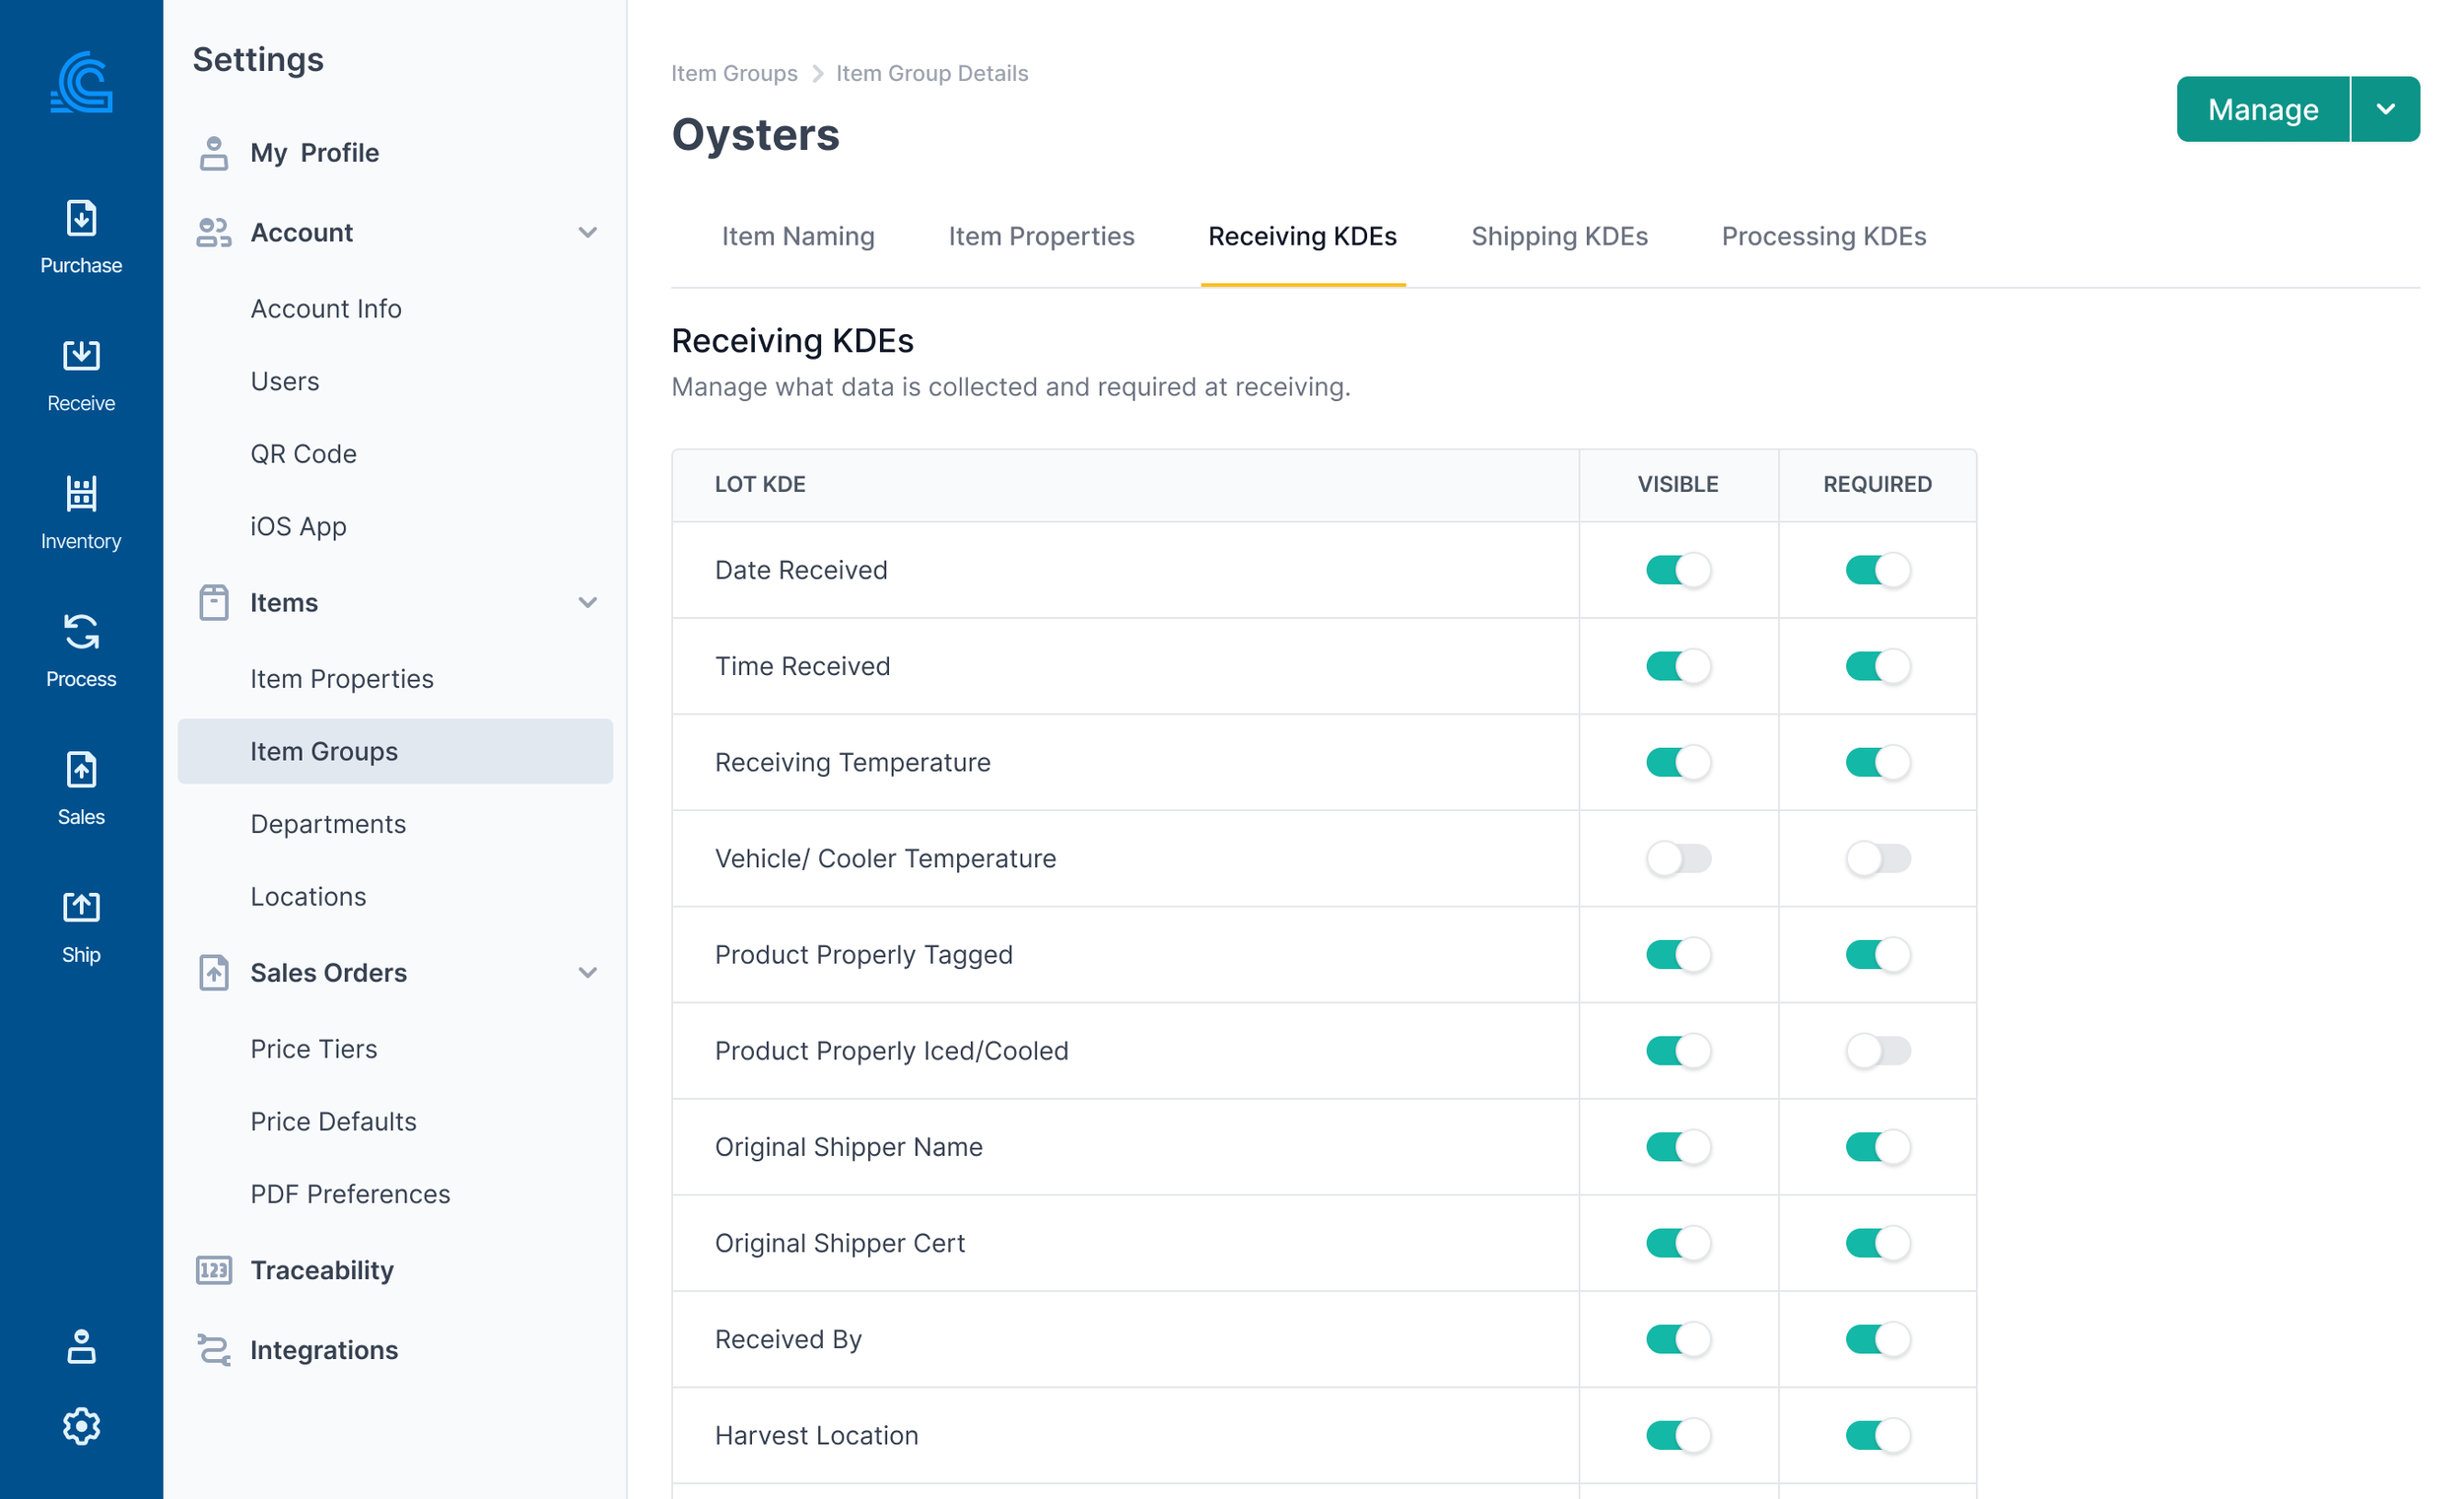
Task: Open Price Tiers in settings menu
Action: [x=313, y=1048]
